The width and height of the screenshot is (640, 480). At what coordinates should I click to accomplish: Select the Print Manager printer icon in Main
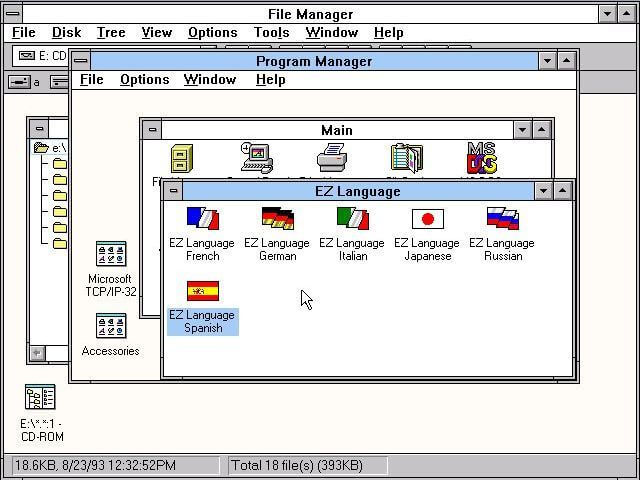coord(332,158)
